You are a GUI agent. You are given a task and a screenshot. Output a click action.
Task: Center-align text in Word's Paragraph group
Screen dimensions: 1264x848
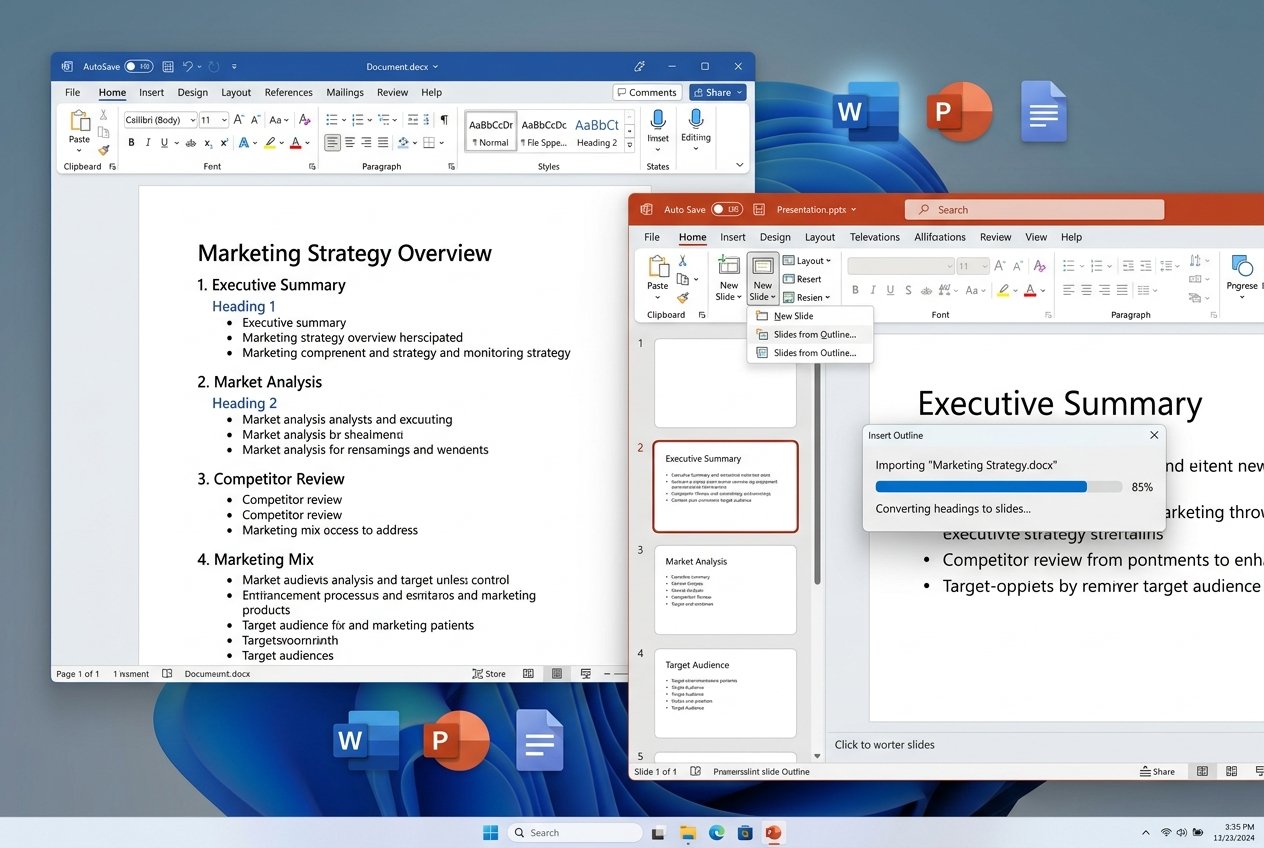(x=350, y=143)
